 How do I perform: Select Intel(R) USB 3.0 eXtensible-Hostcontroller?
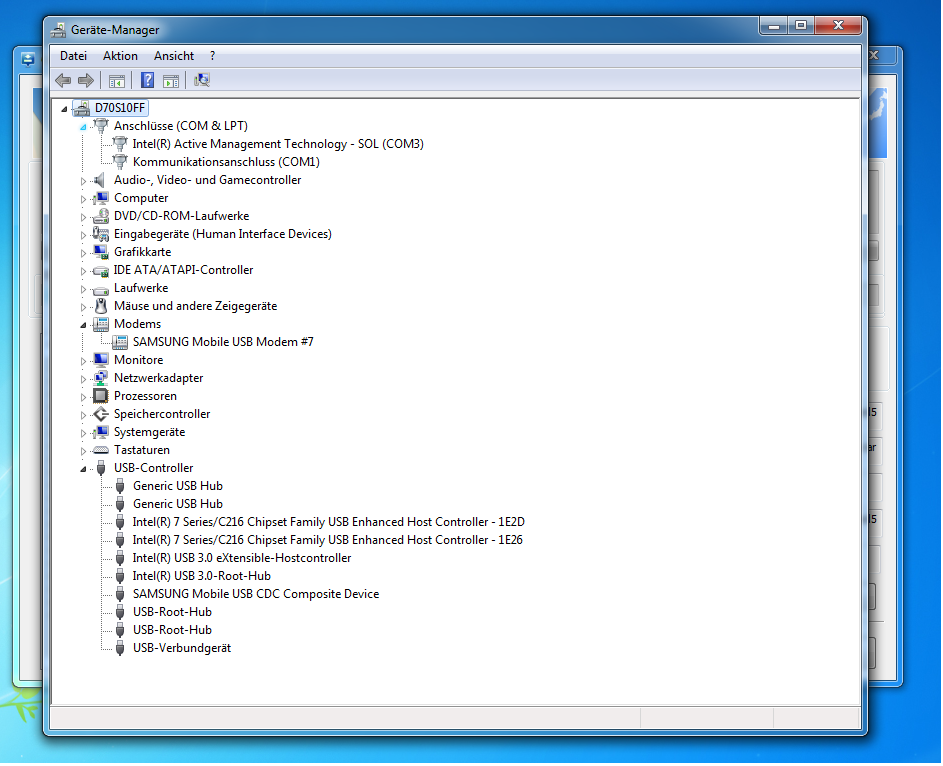click(241, 558)
